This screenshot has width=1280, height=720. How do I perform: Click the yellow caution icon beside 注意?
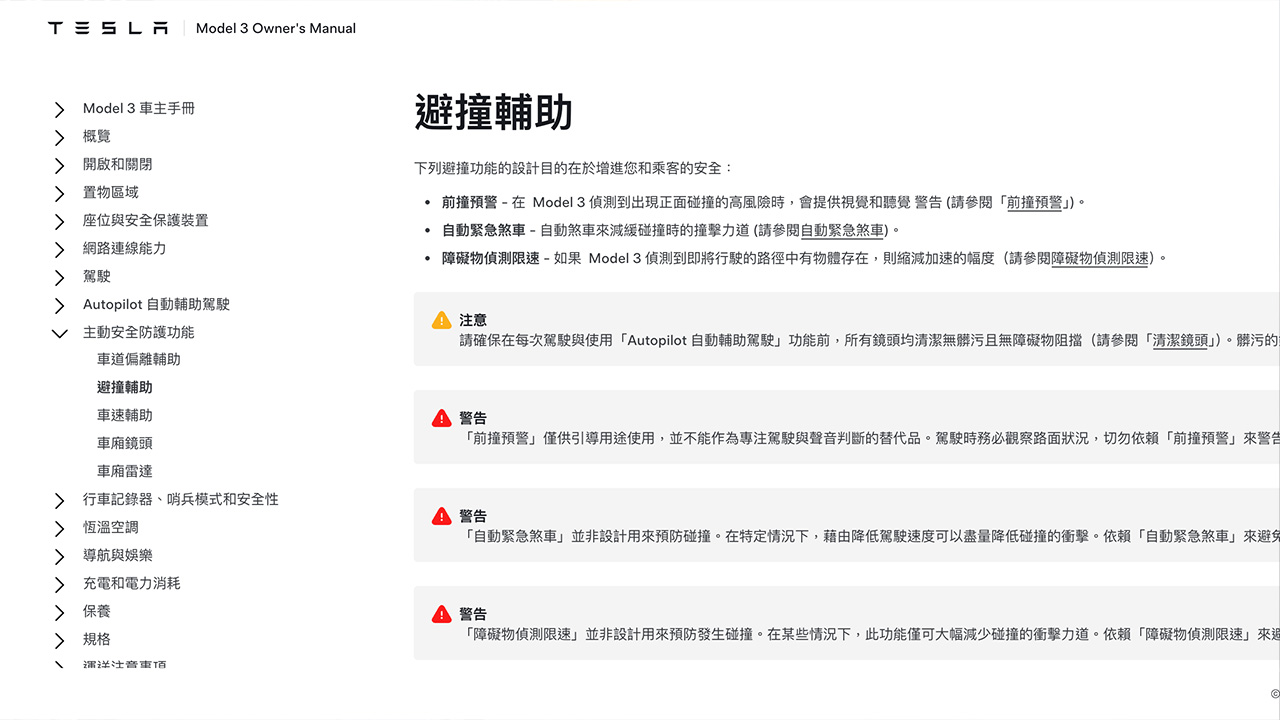pyautogui.click(x=441, y=321)
